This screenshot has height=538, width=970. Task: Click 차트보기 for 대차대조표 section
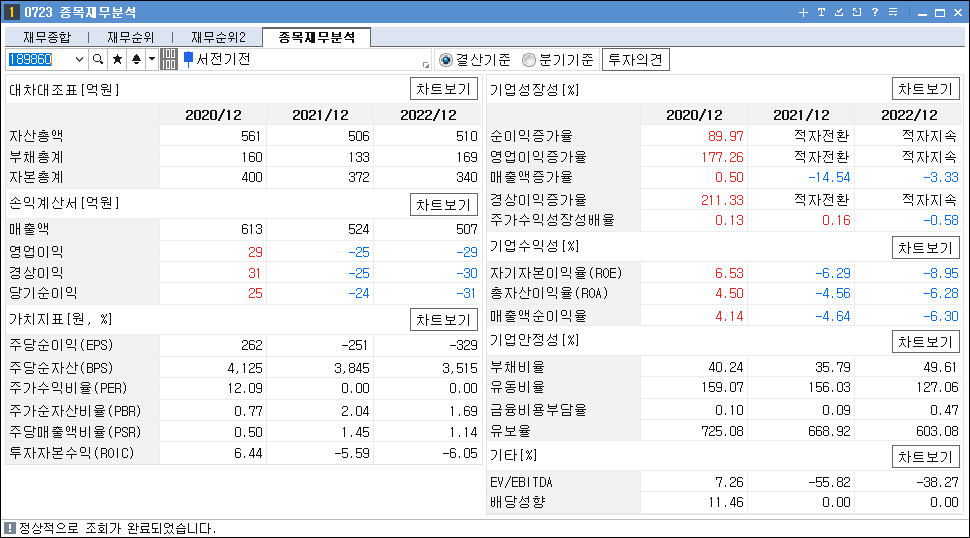click(444, 89)
